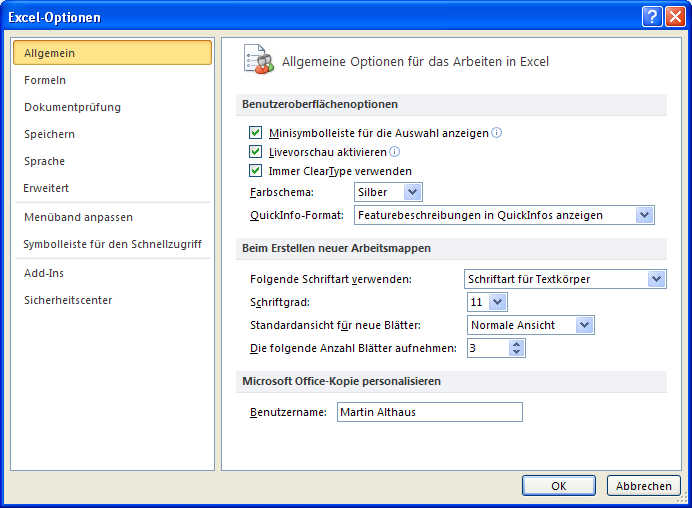692x508 pixels.
Task: Click the Schriftgrad label
Action: click(280, 302)
